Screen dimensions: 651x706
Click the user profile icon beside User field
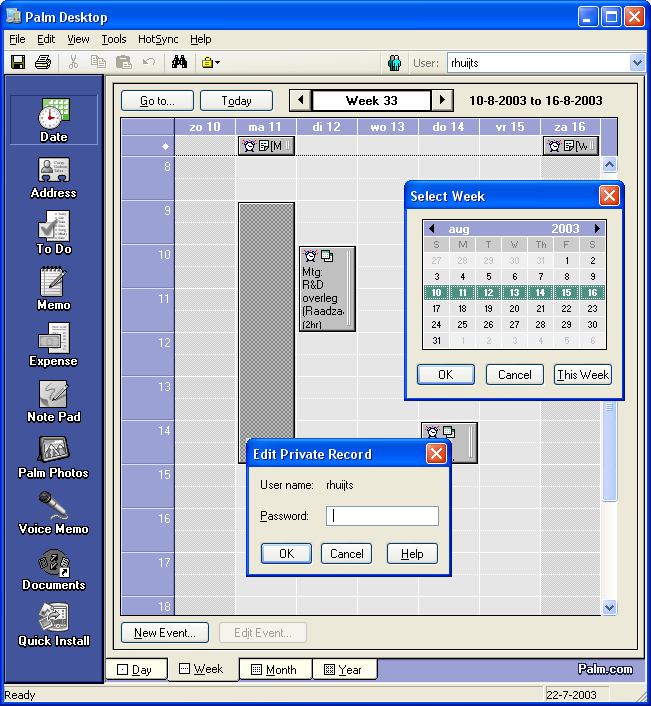point(394,63)
